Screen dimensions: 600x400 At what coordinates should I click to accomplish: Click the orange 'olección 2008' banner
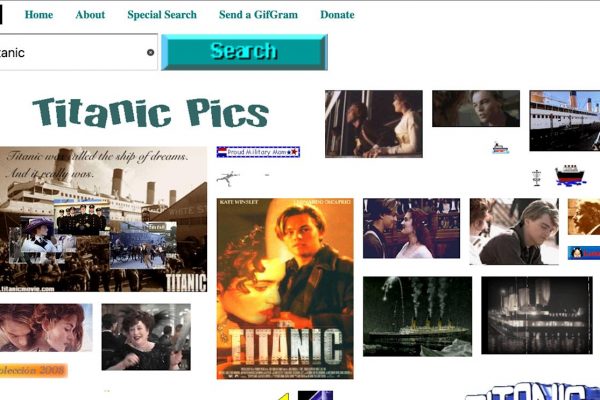(34, 370)
